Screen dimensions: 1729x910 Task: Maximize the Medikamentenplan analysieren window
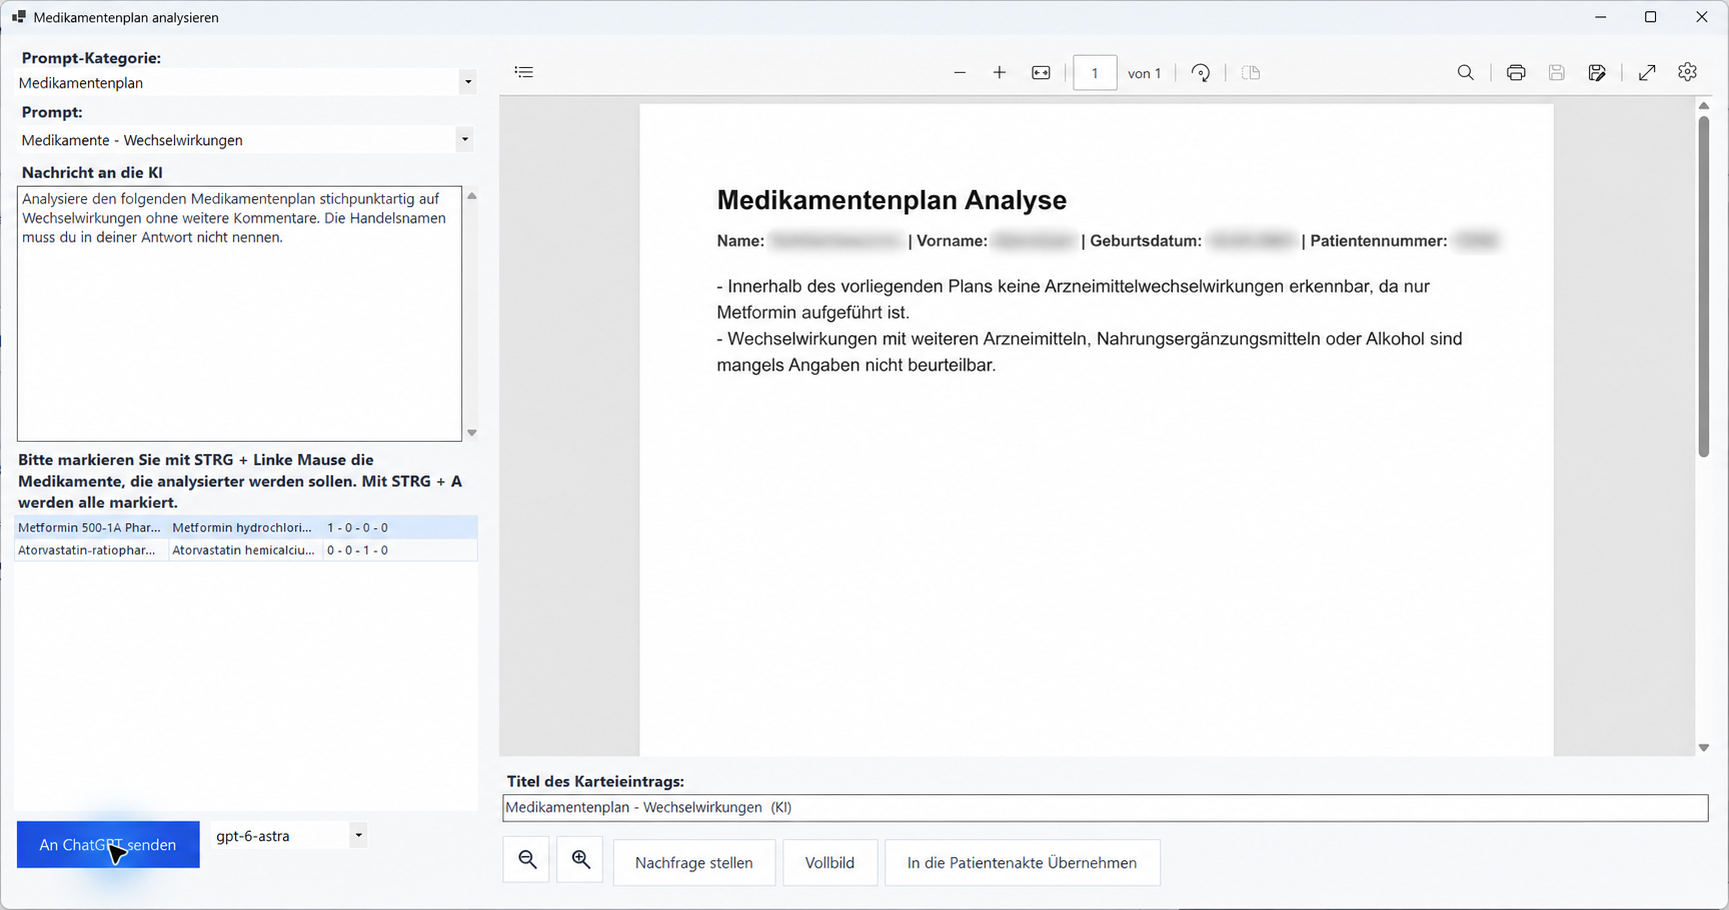(x=1651, y=17)
